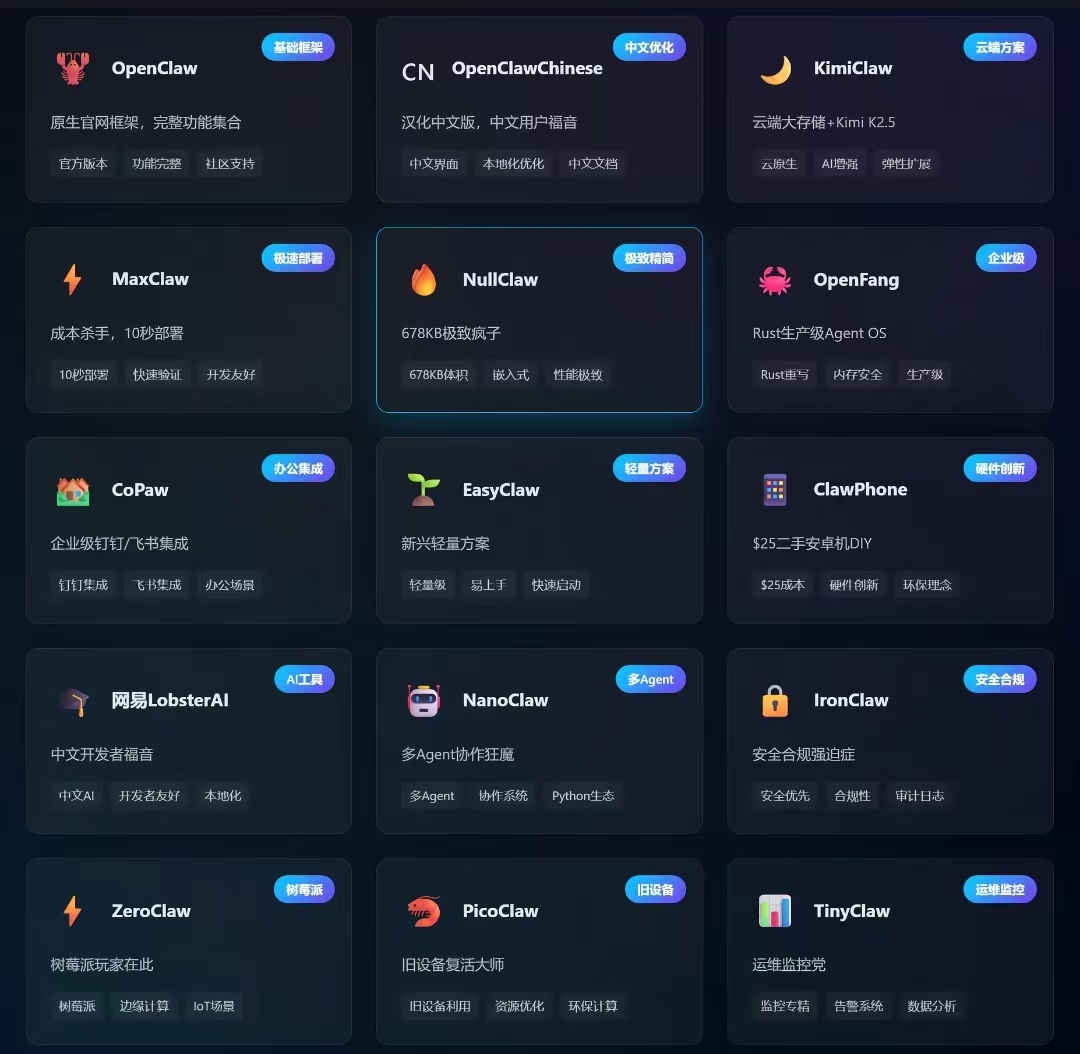Click the bar chart TinyClaw icon
Image resolution: width=1080 pixels, height=1054 pixels.
pyautogui.click(x=775, y=911)
